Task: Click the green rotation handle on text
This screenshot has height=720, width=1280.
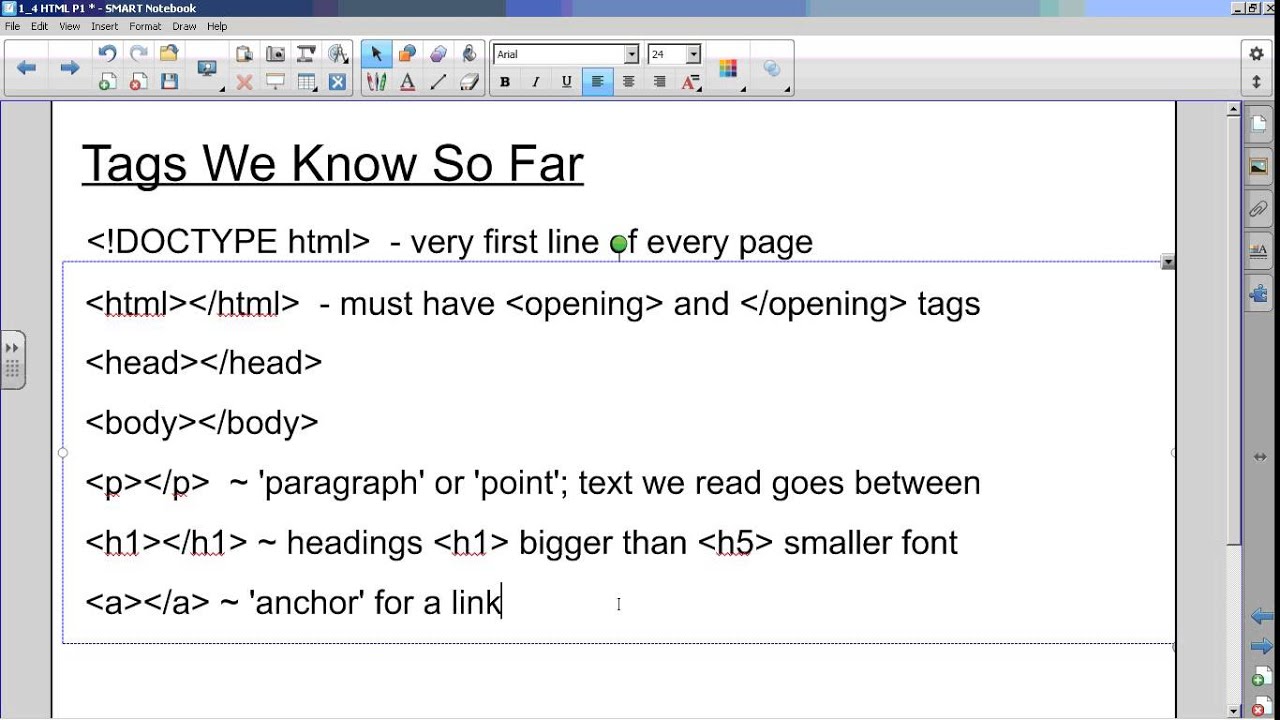Action: click(x=619, y=243)
